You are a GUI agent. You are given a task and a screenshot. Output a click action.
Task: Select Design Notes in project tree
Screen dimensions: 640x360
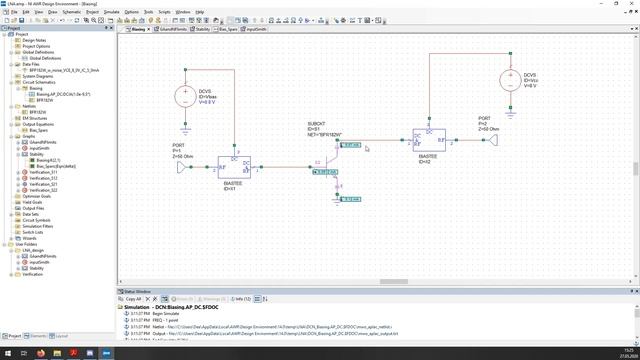(34, 40)
